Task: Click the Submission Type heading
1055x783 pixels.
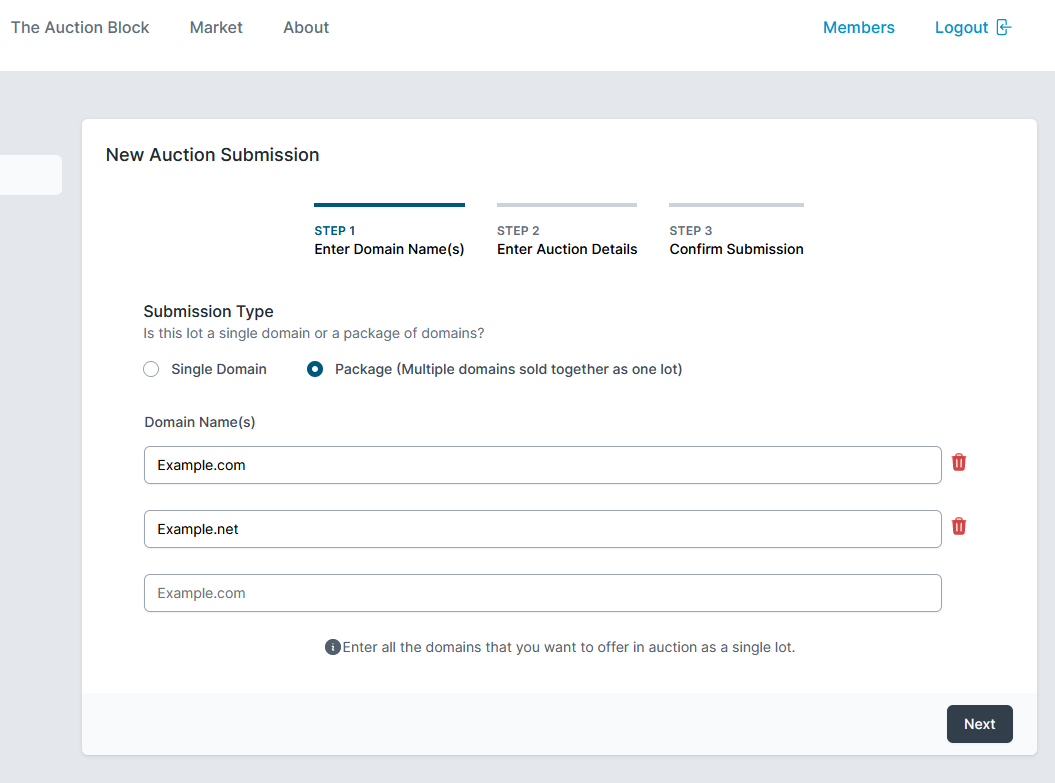Action: point(209,311)
